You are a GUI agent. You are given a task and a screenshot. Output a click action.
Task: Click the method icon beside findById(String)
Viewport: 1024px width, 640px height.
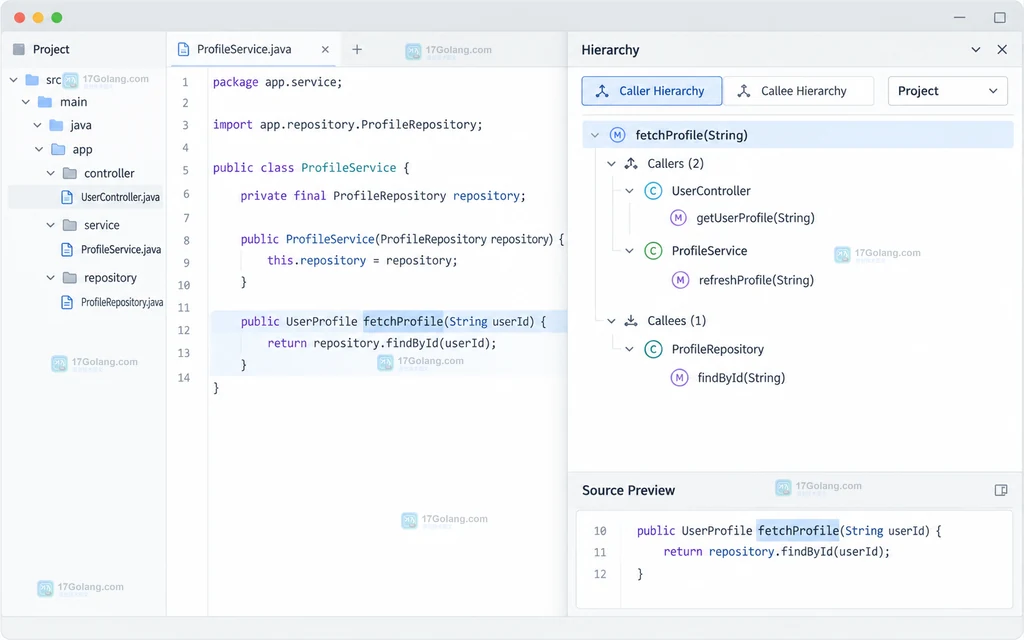point(679,377)
